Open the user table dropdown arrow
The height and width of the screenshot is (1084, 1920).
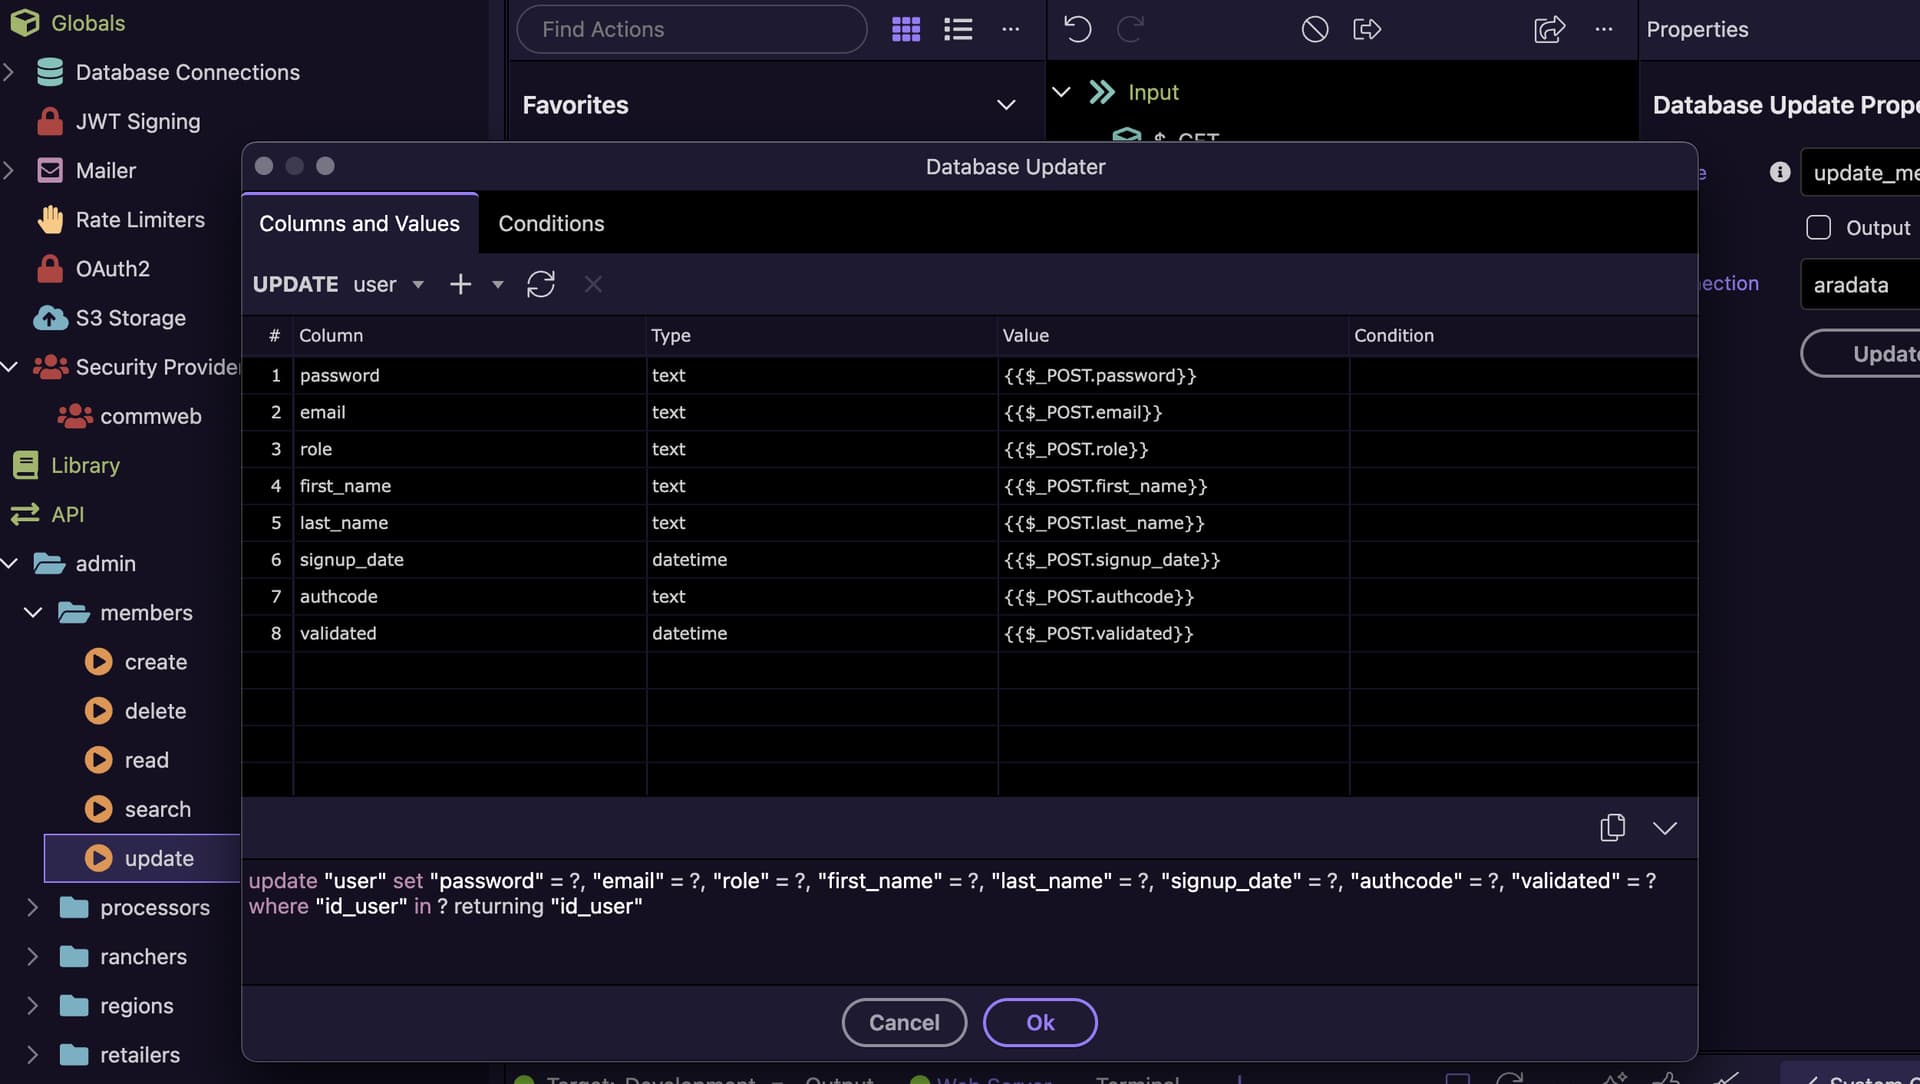[x=418, y=285]
